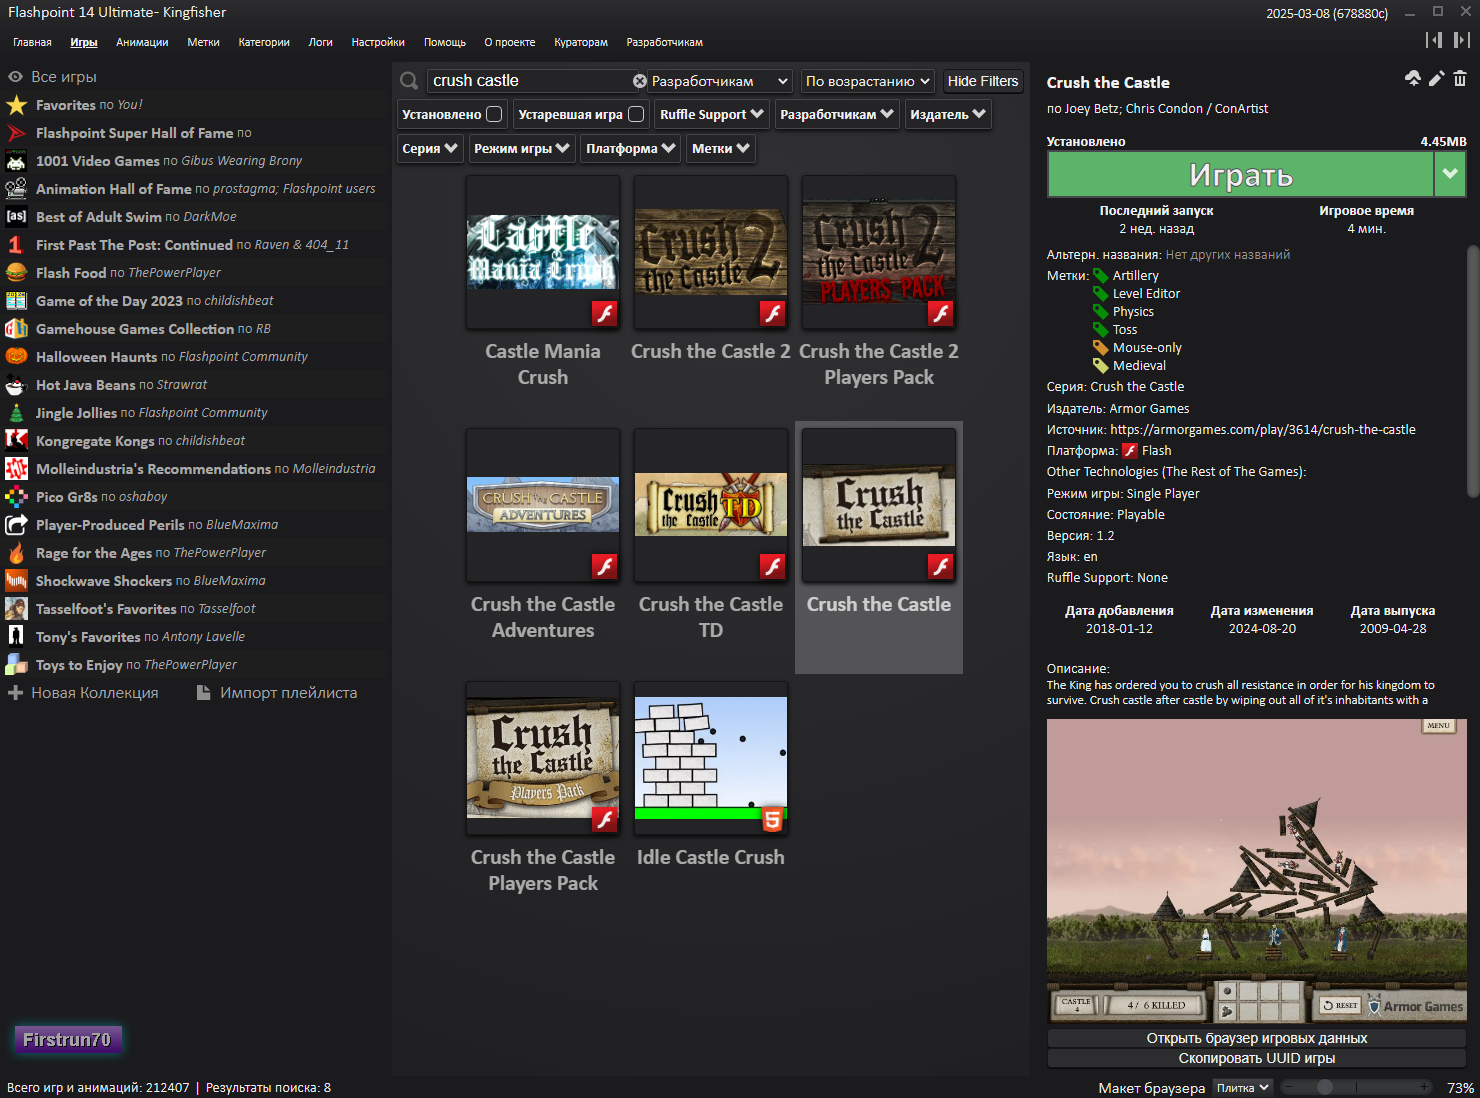Viewport: 1480px width, 1098px height.
Task: Toggle the eye icon next to Все игры
Action: coord(15,77)
